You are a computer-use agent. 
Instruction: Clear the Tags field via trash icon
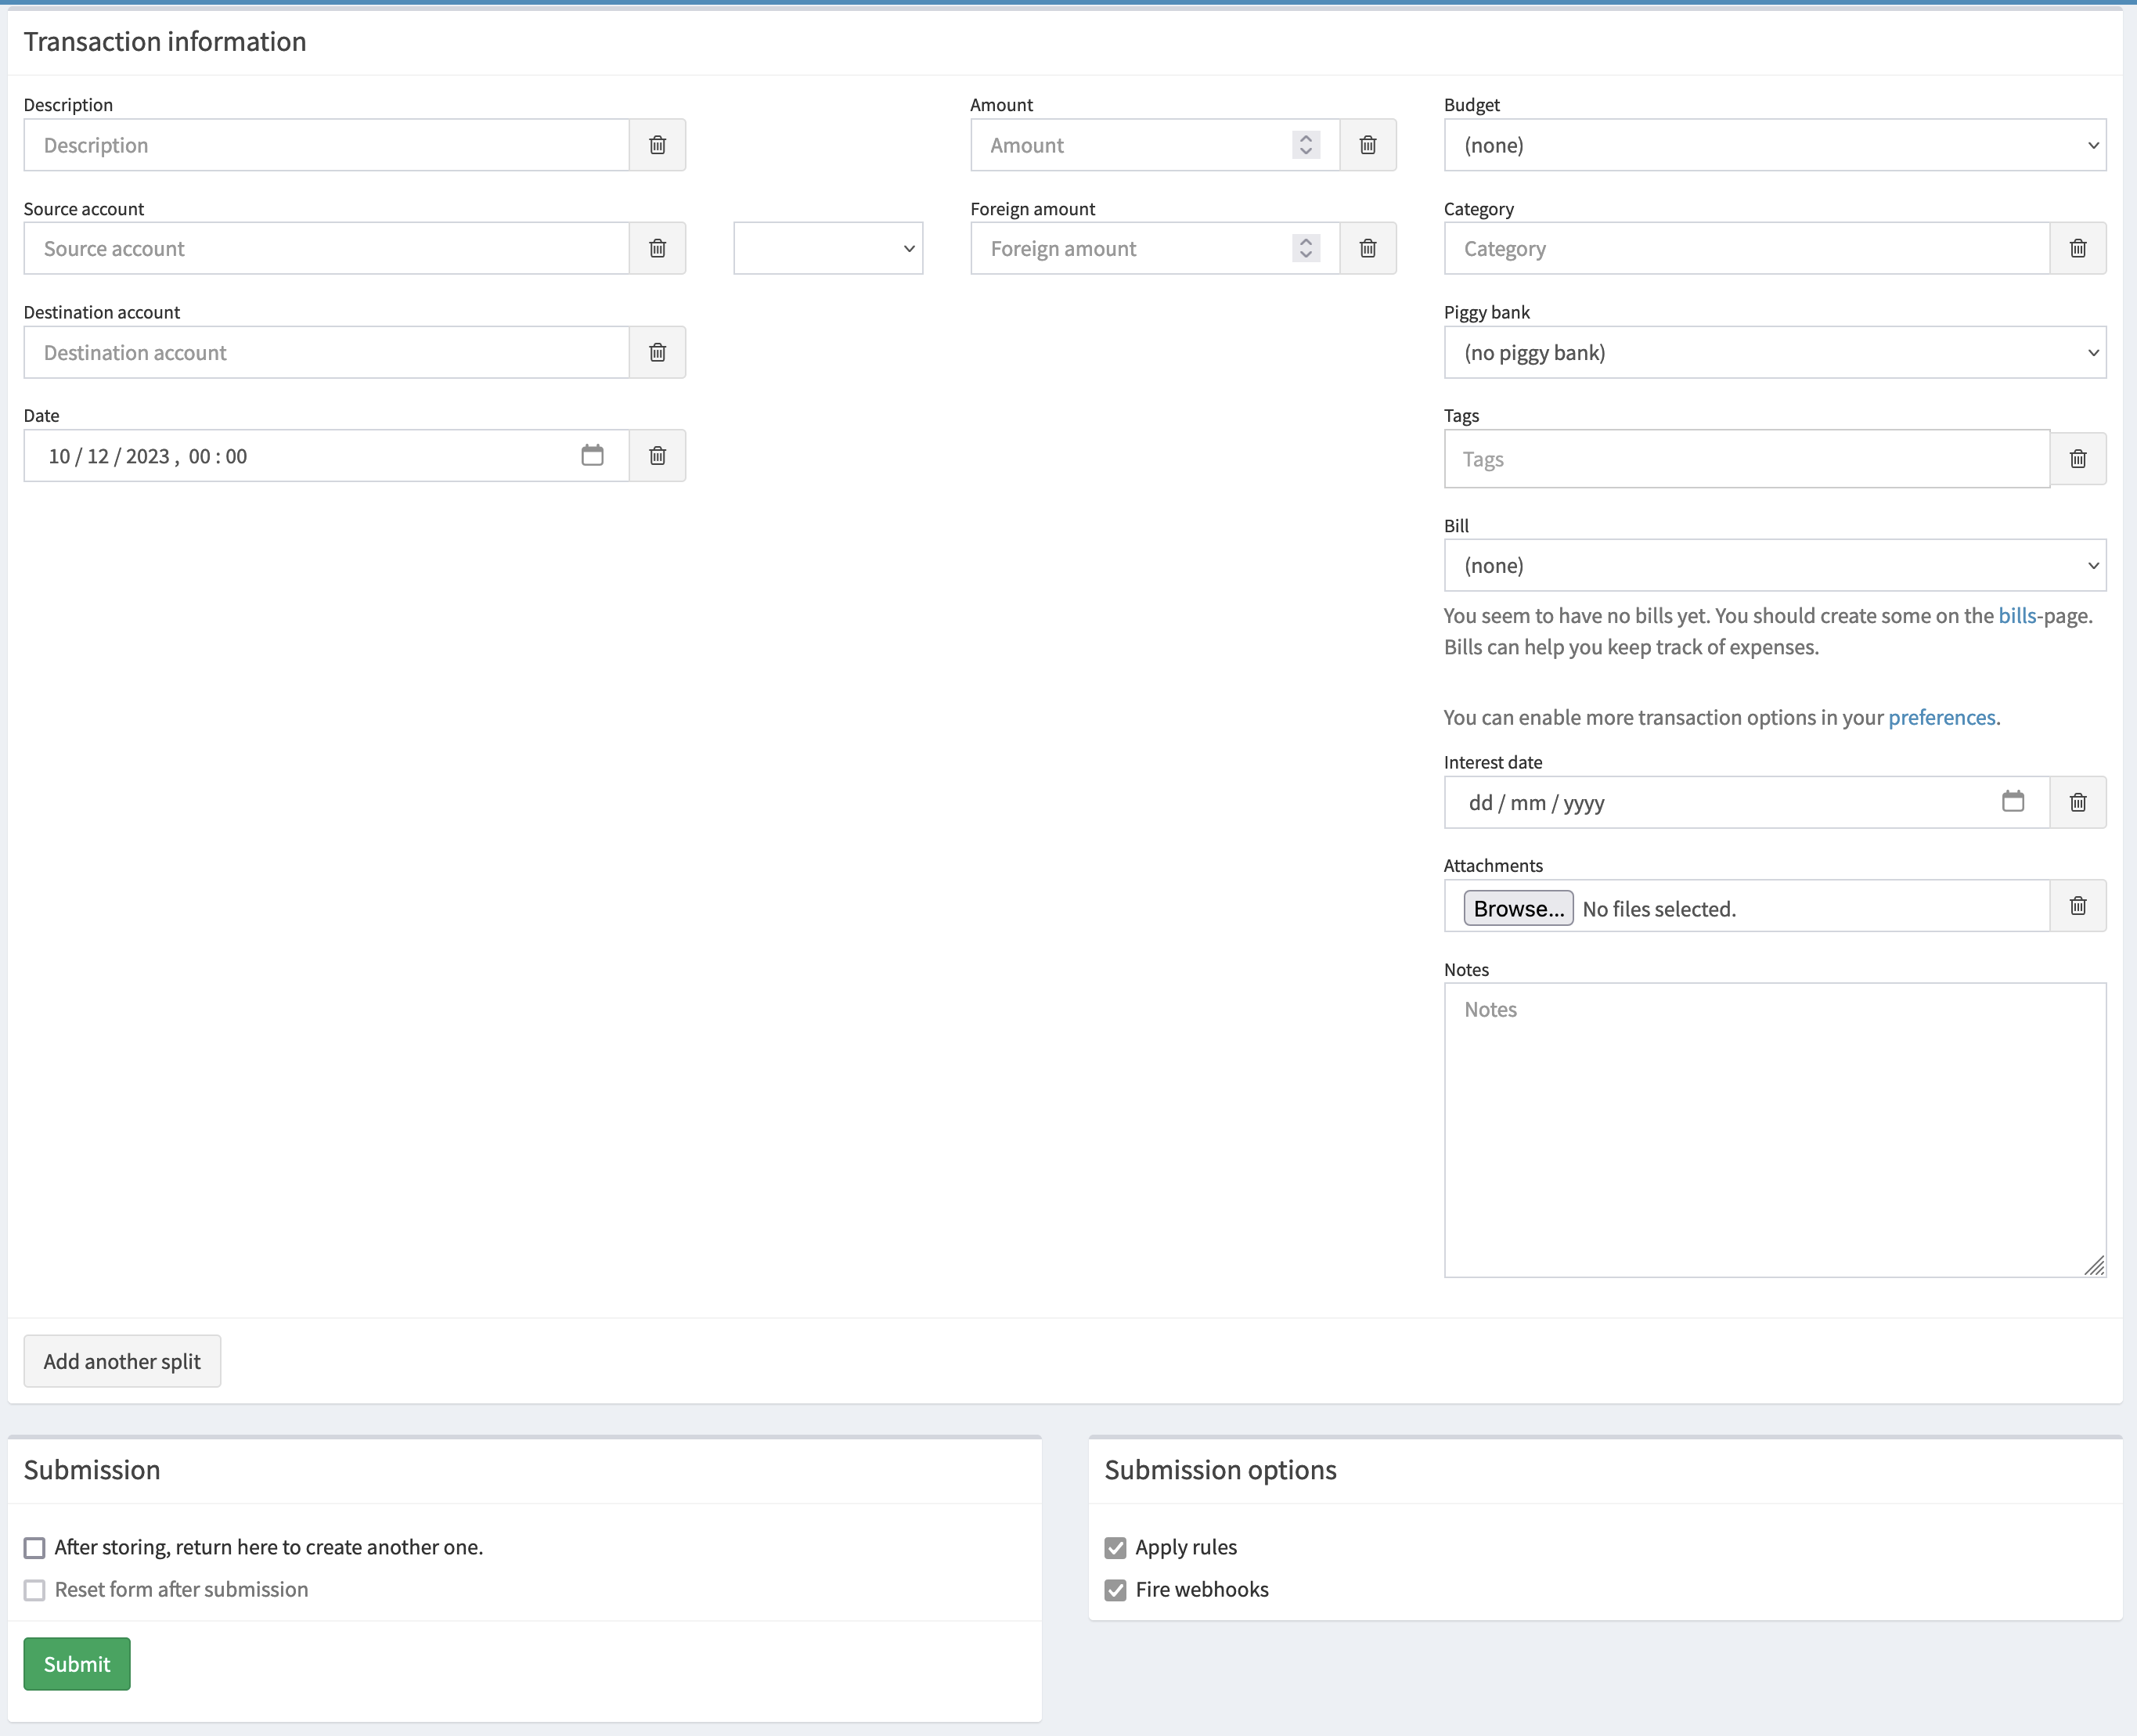pyautogui.click(x=2078, y=458)
